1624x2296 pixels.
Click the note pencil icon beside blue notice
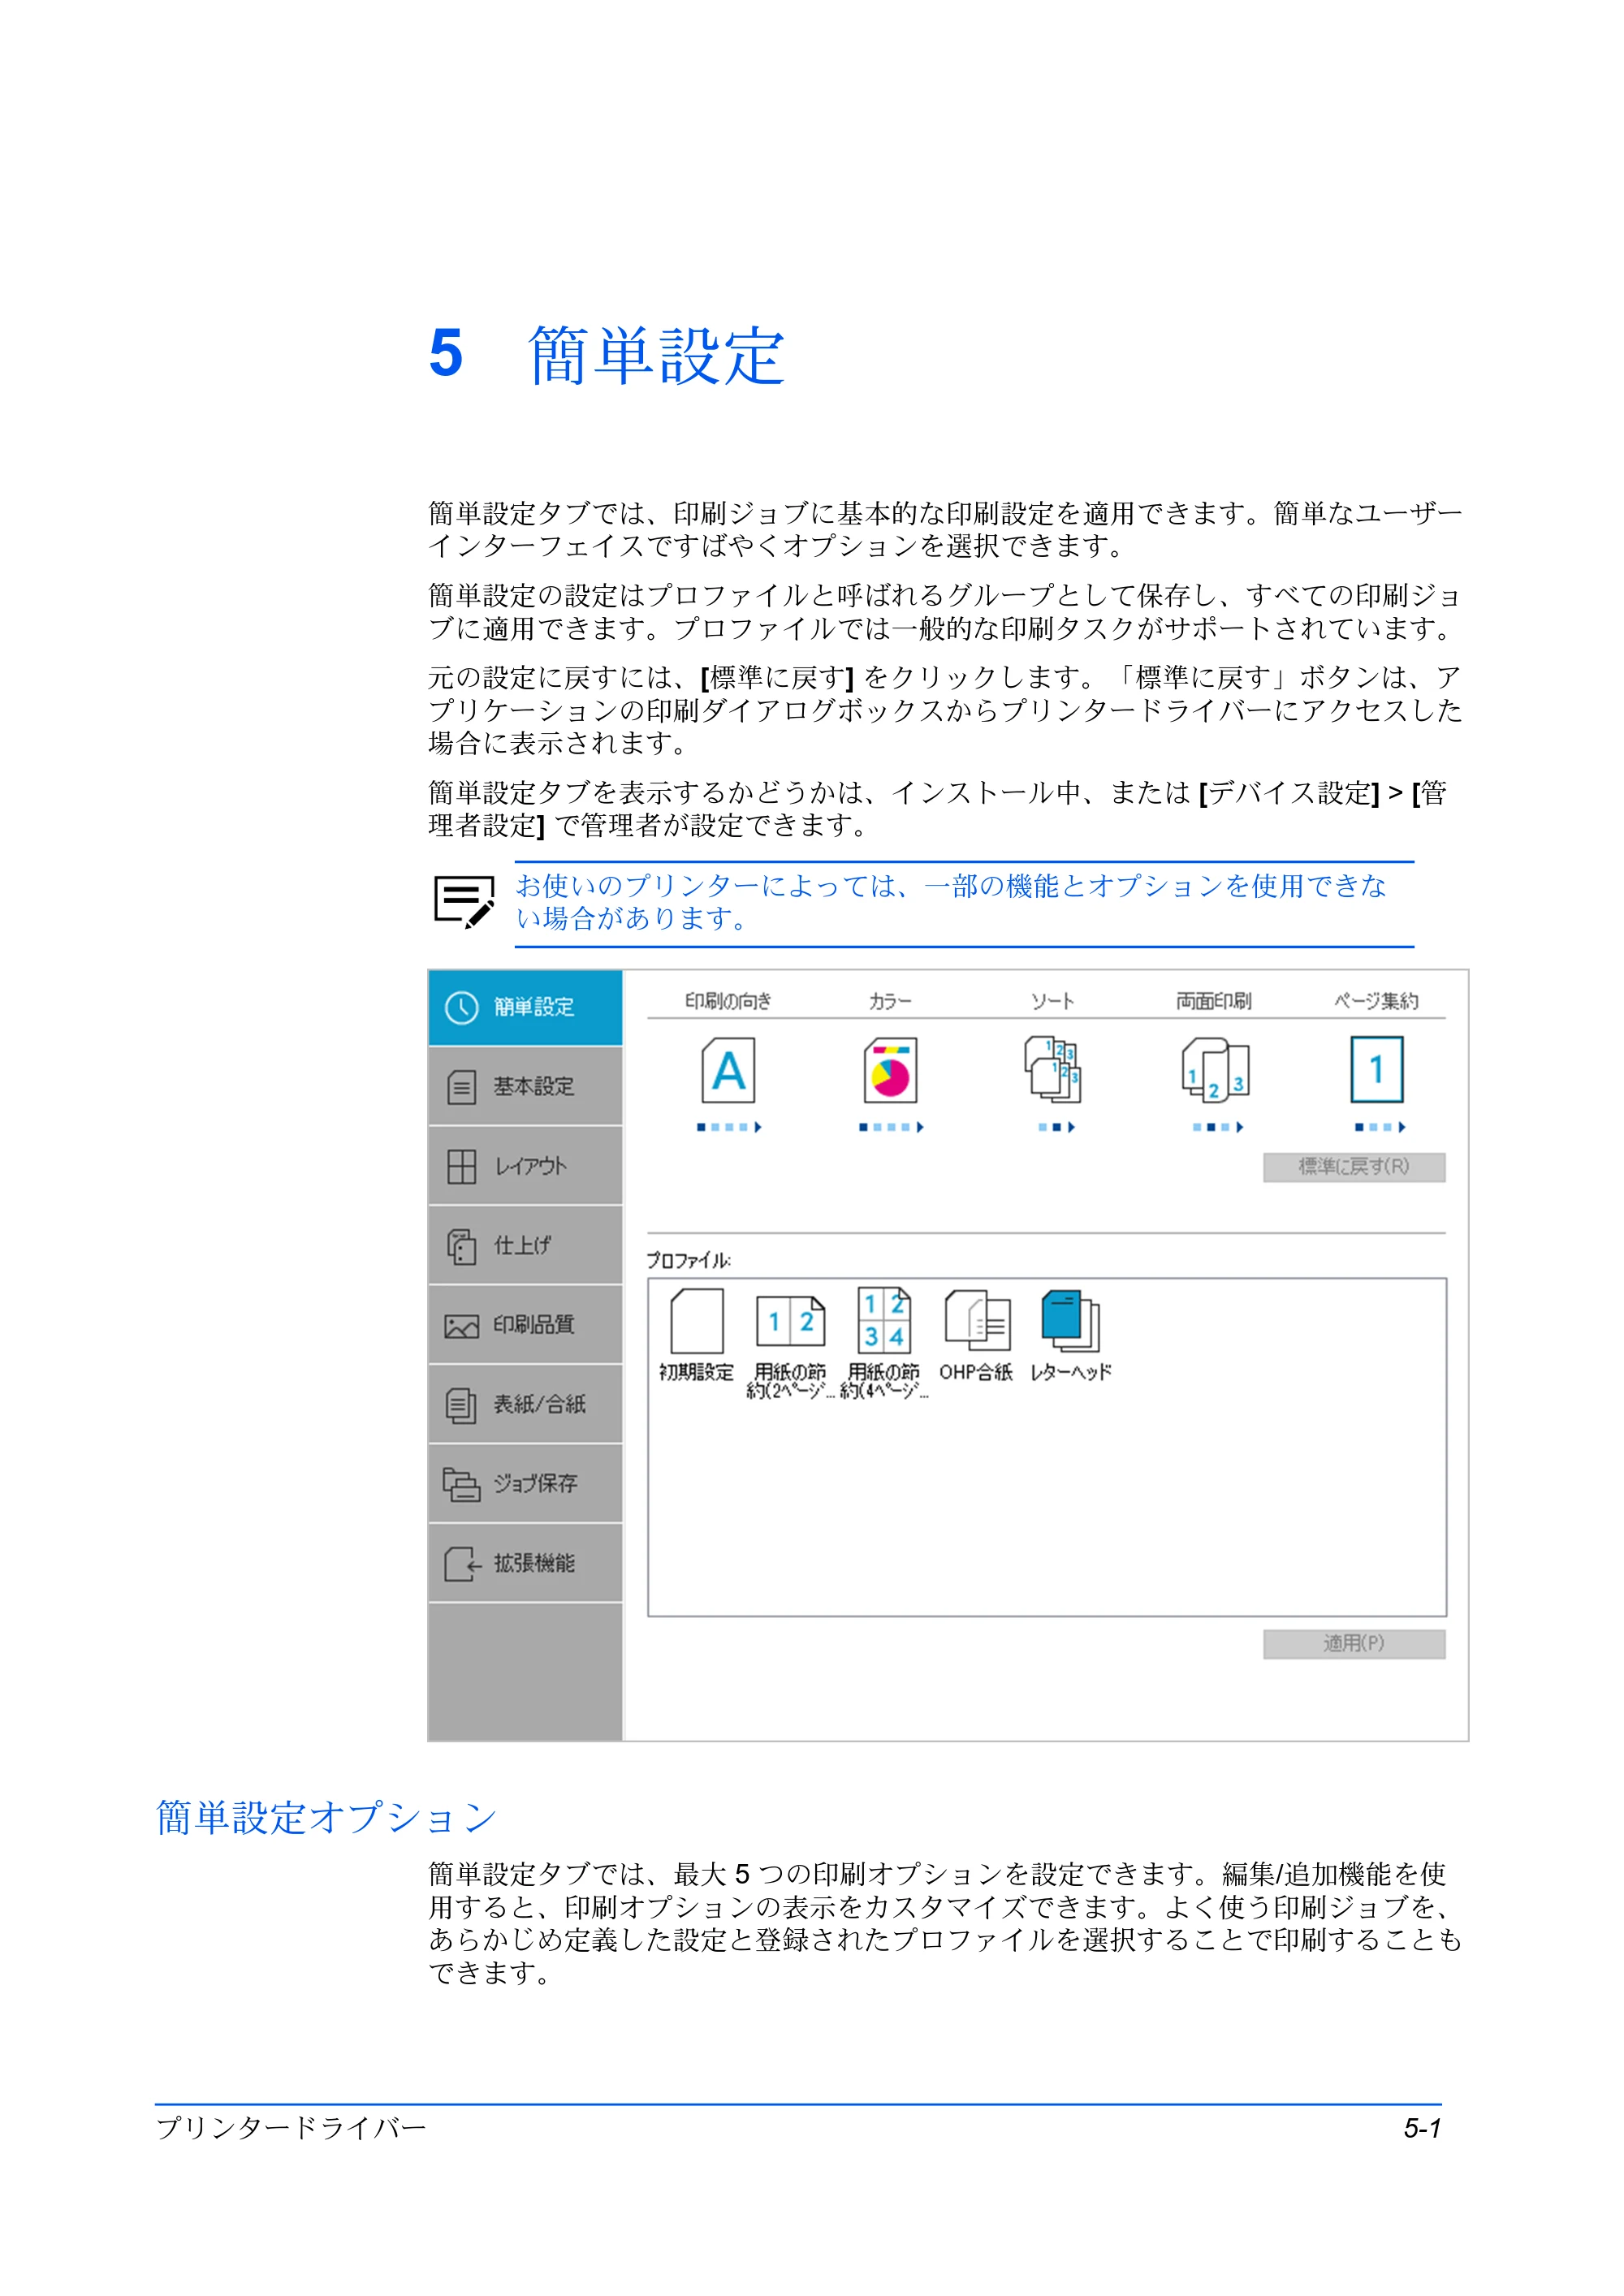pos(464,902)
